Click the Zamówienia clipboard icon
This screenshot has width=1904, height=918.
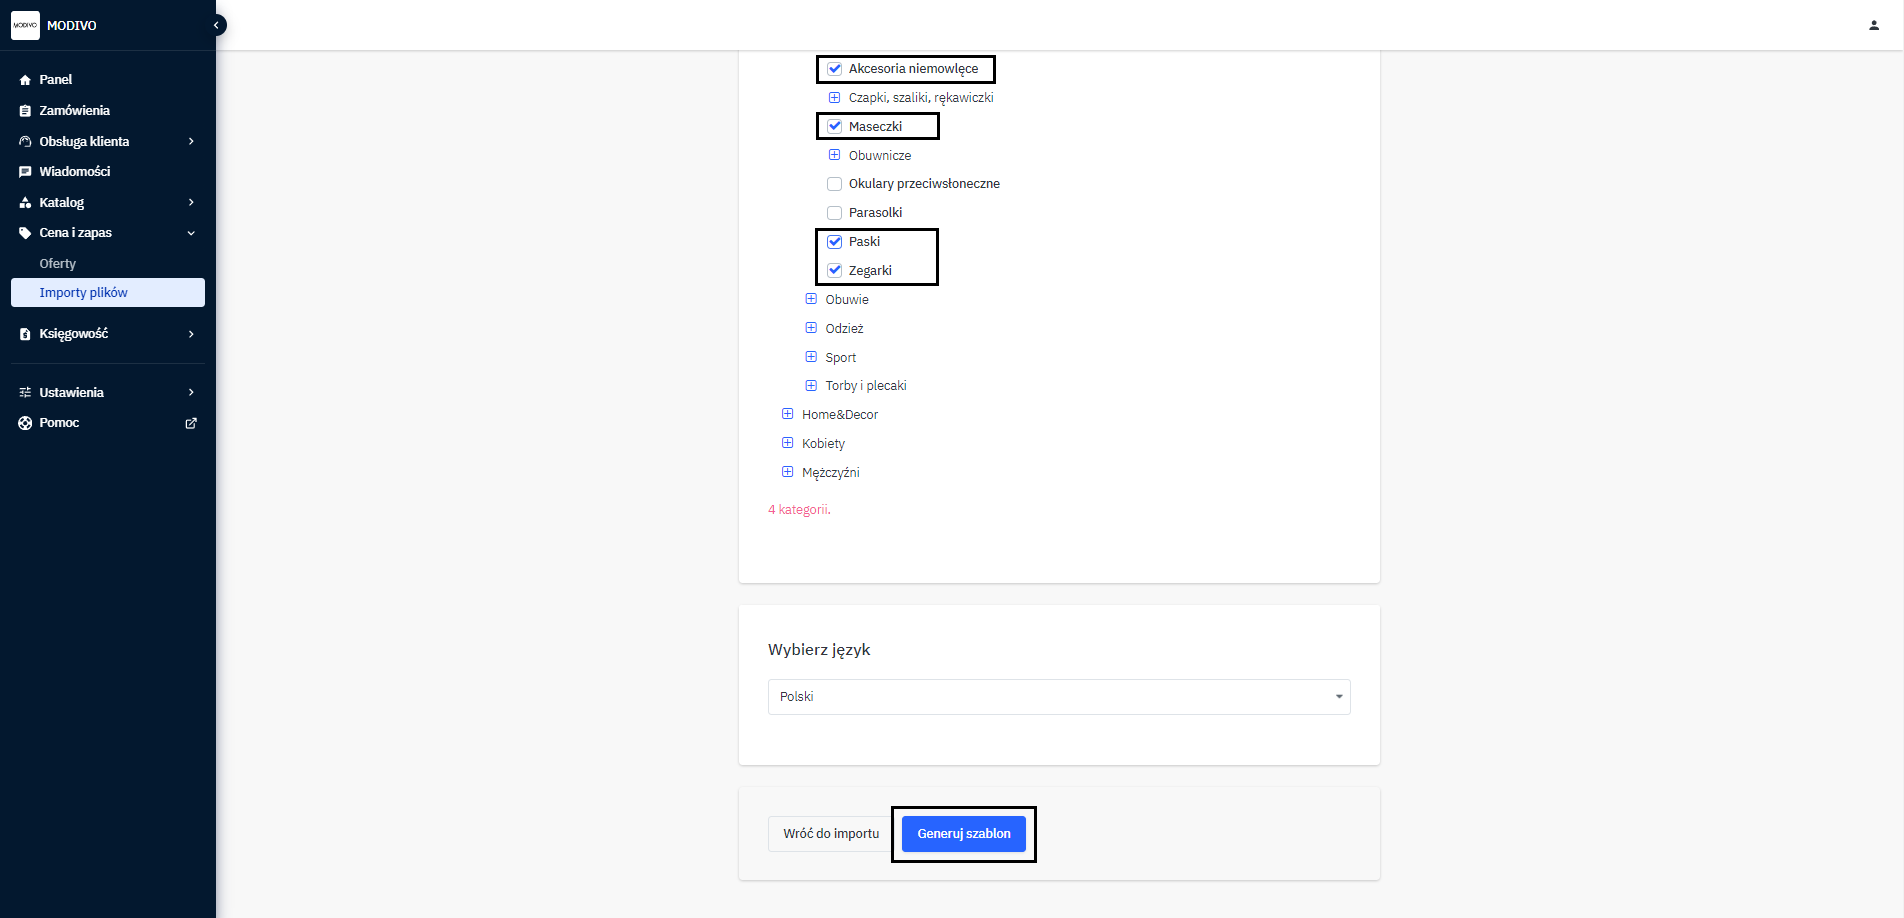tap(25, 111)
